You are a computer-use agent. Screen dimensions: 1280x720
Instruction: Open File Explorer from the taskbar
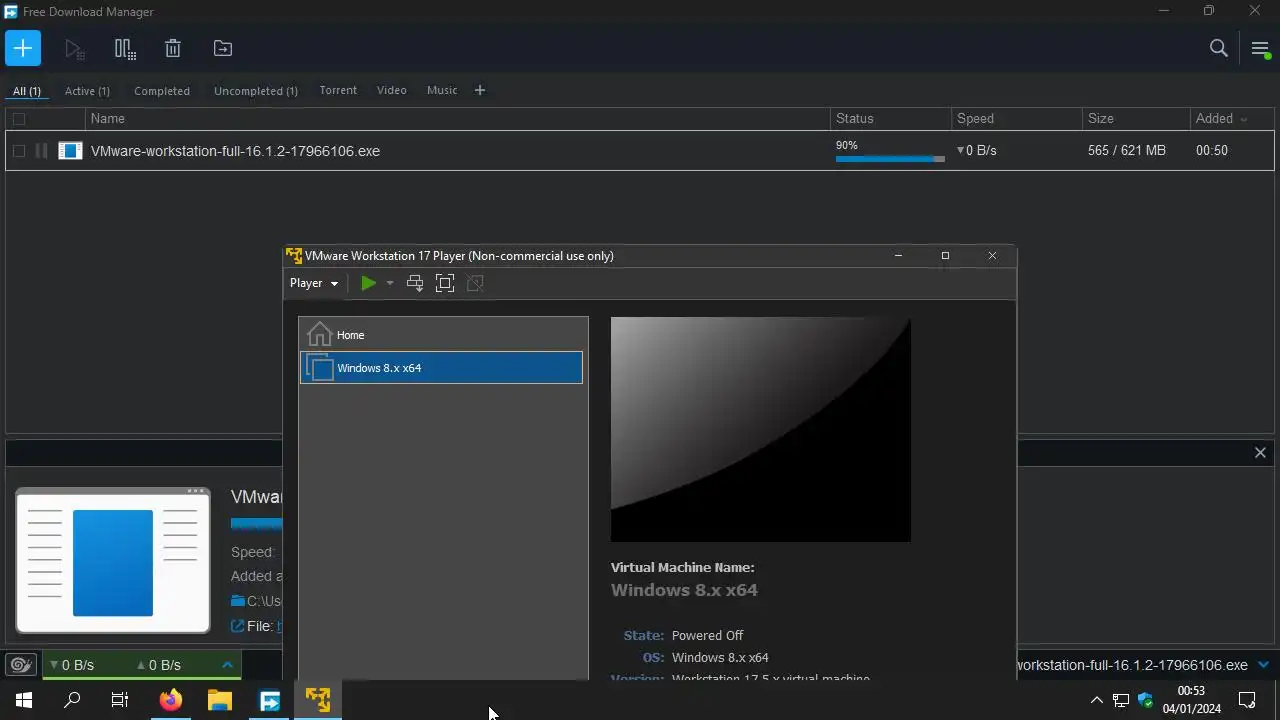(x=220, y=700)
